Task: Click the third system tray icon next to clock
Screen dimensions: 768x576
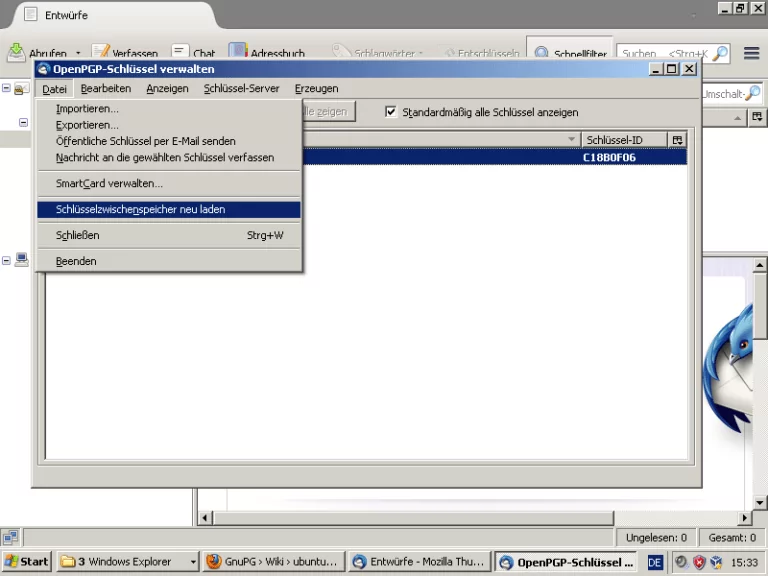Action: pos(716,562)
